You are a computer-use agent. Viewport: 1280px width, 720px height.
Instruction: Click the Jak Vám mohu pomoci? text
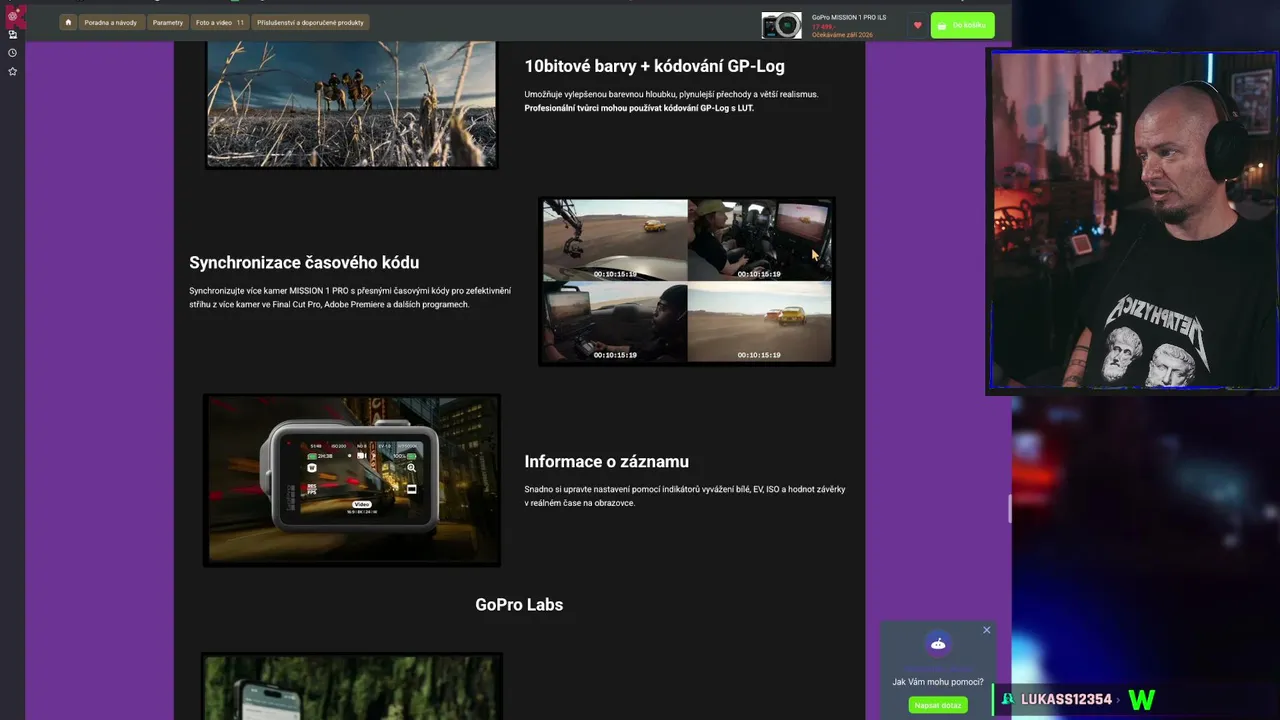pyautogui.click(x=938, y=682)
